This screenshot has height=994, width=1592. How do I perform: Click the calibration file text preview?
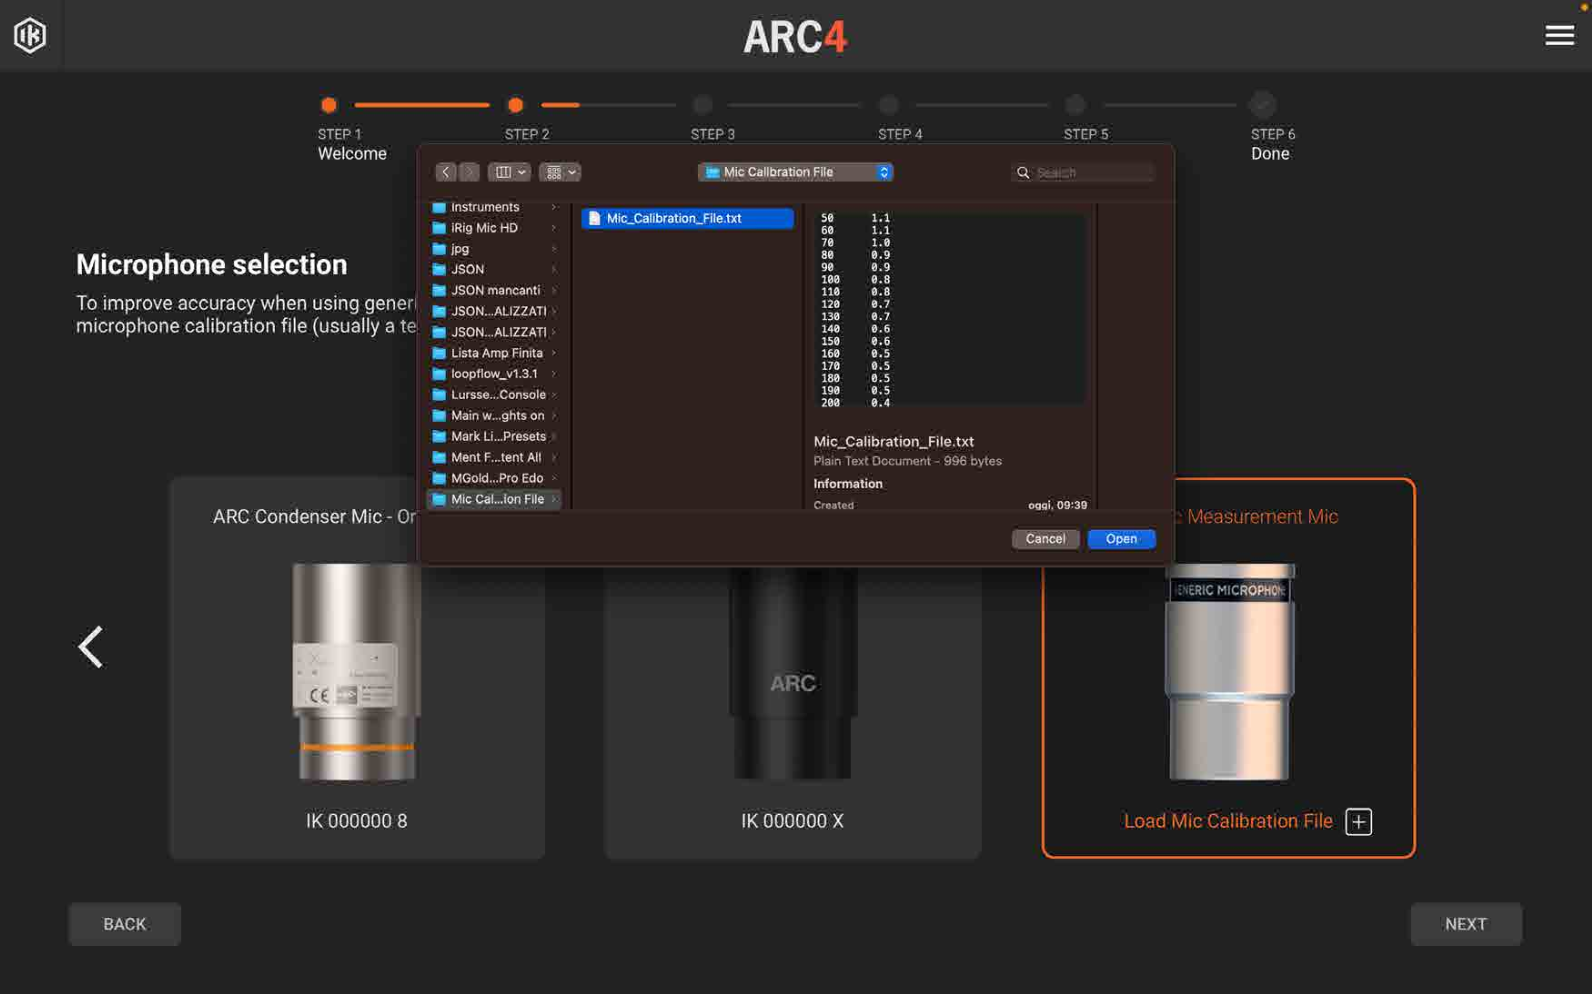[949, 308]
